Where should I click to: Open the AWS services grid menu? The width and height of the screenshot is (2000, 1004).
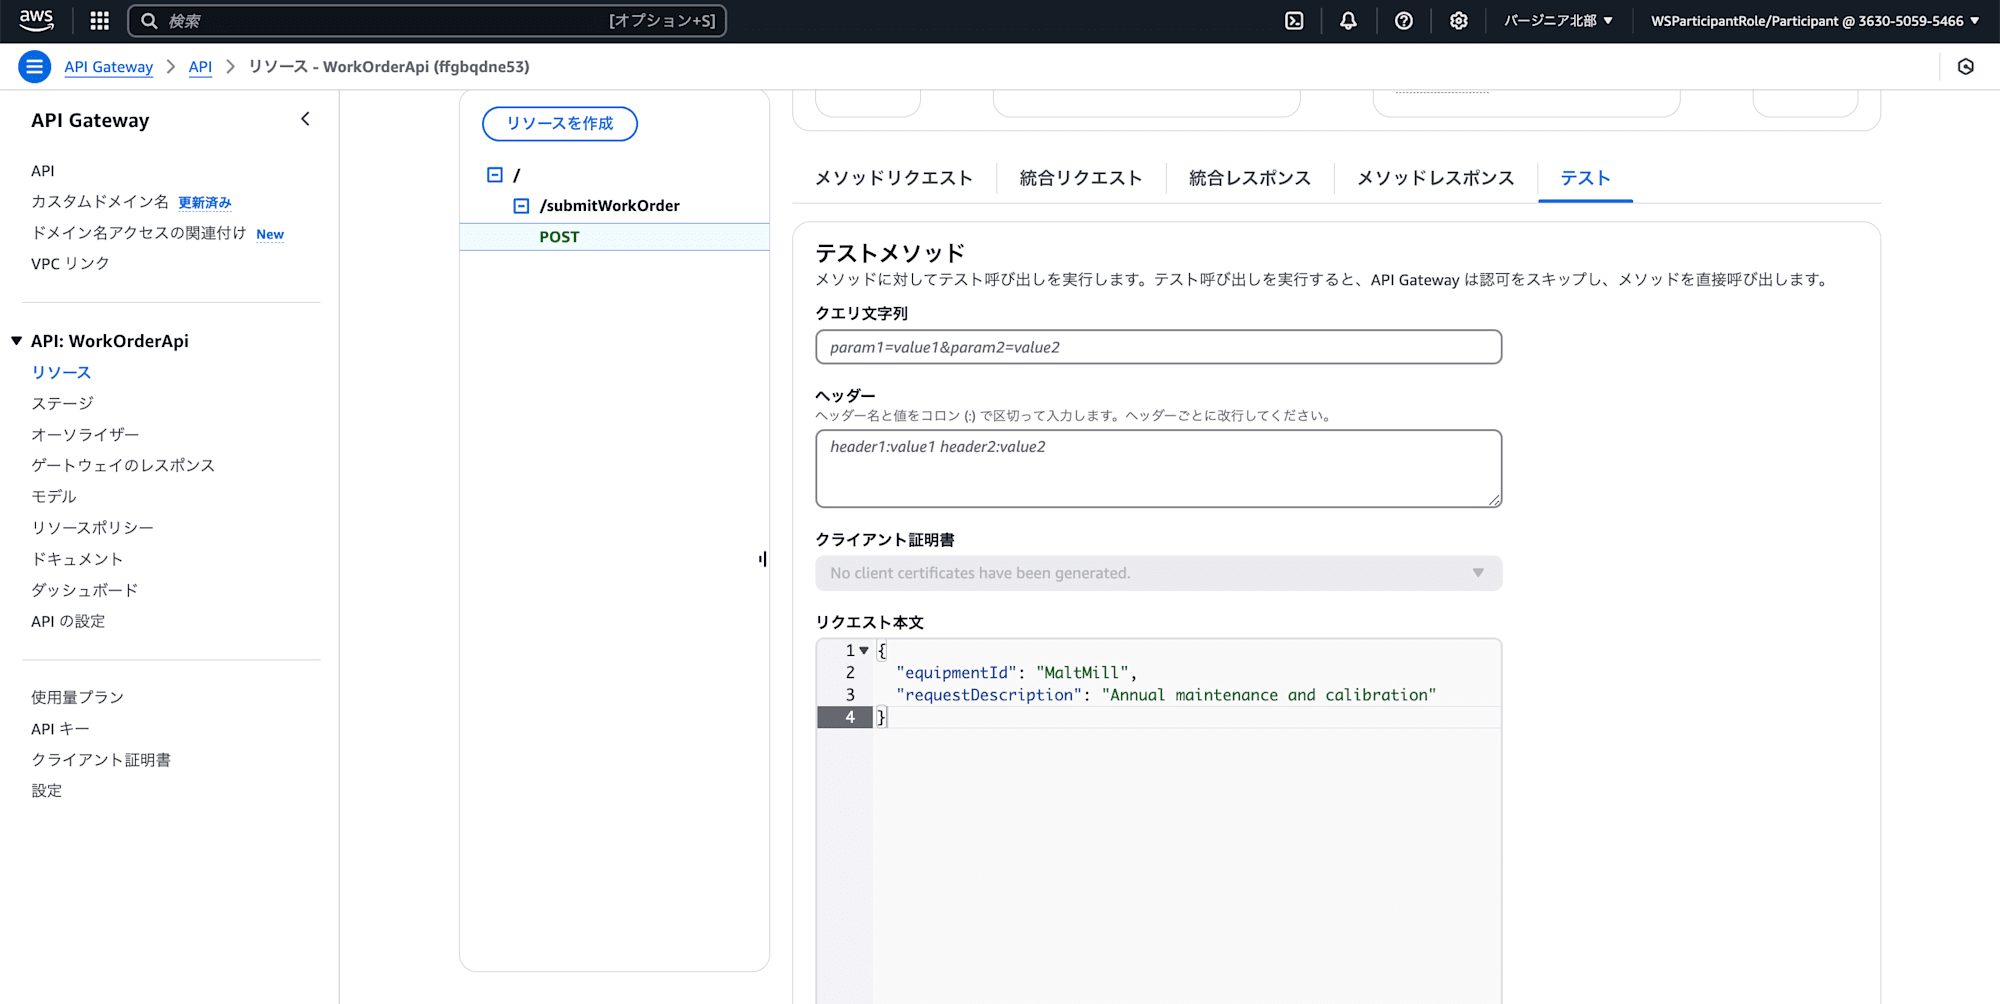pyautogui.click(x=100, y=20)
